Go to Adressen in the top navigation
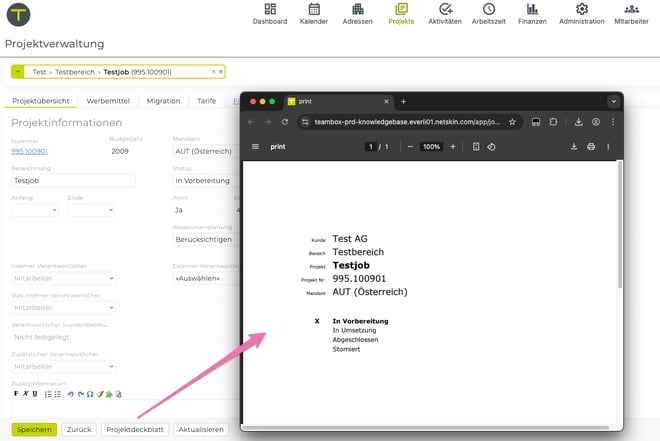660x441 pixels. 357,14
